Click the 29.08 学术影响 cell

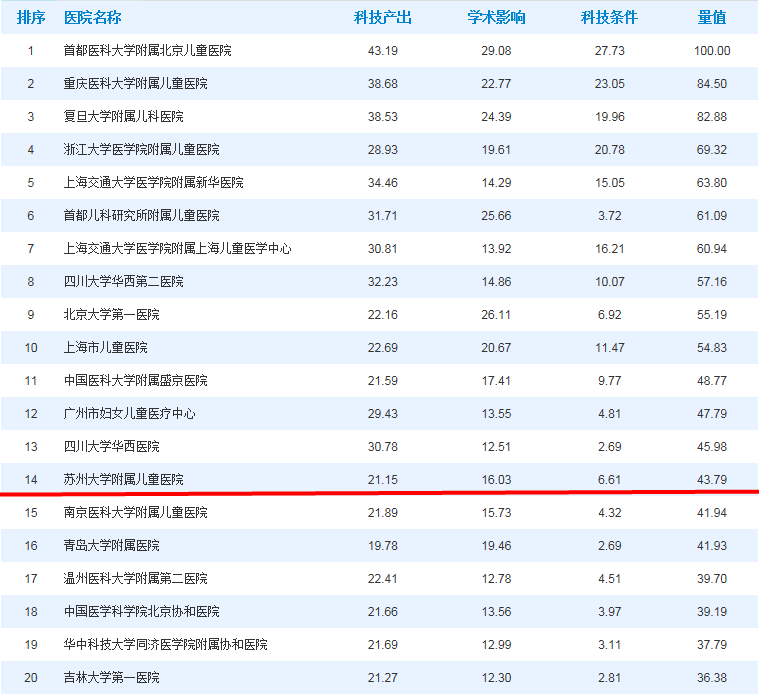tap(496, 50)
